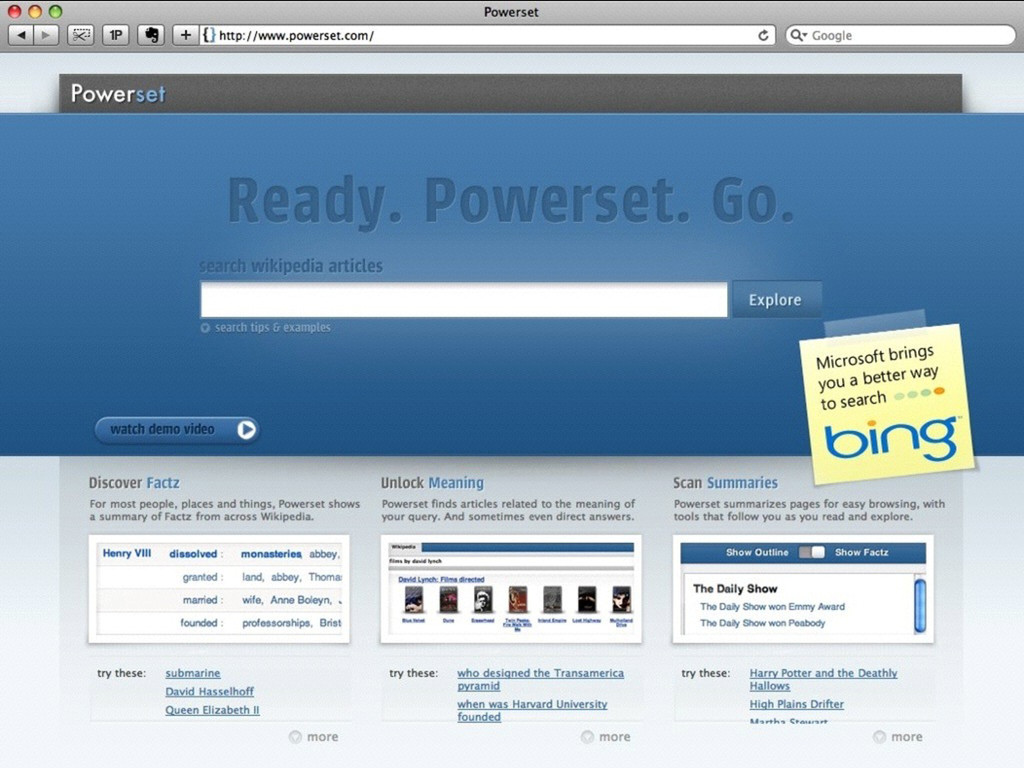
Task: Click 'David Lynch: Films directed' text
Action: tap(441, 579)
